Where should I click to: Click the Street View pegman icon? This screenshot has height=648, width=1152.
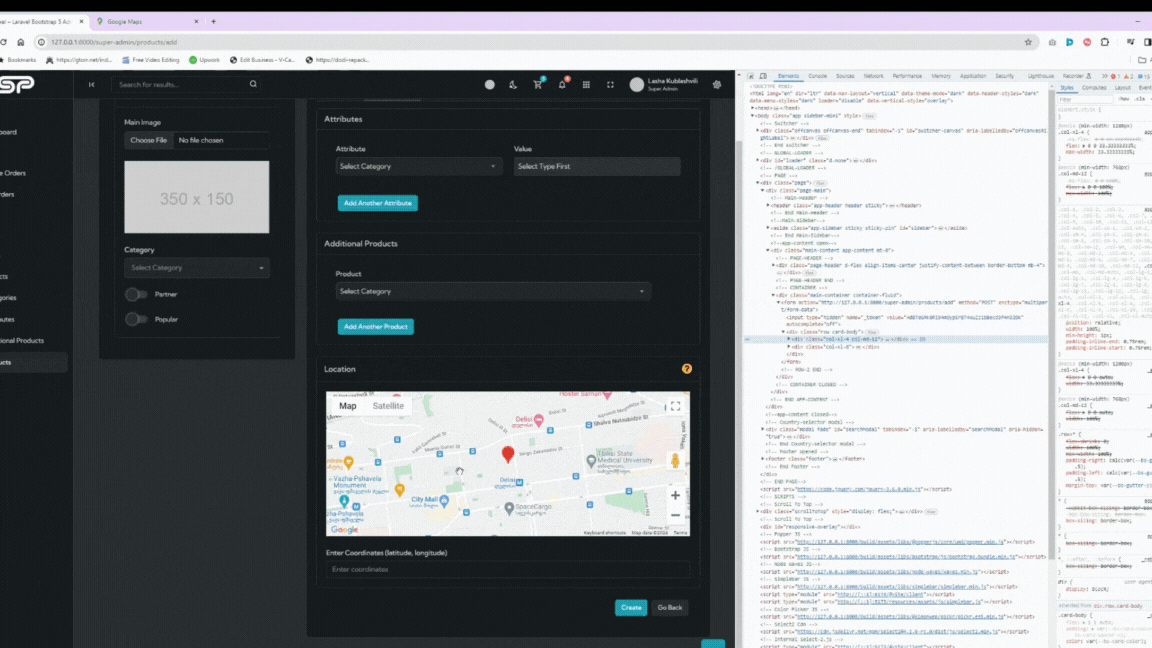click(x=675, y=460)
